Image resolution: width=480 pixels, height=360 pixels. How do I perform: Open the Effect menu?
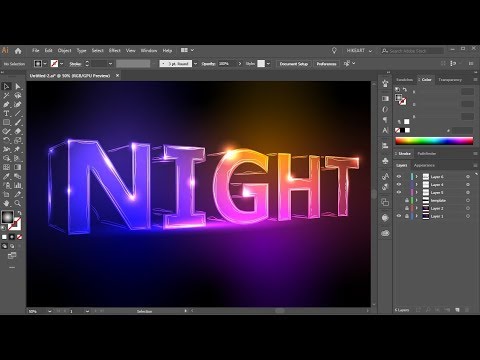(x=114, y=51)
